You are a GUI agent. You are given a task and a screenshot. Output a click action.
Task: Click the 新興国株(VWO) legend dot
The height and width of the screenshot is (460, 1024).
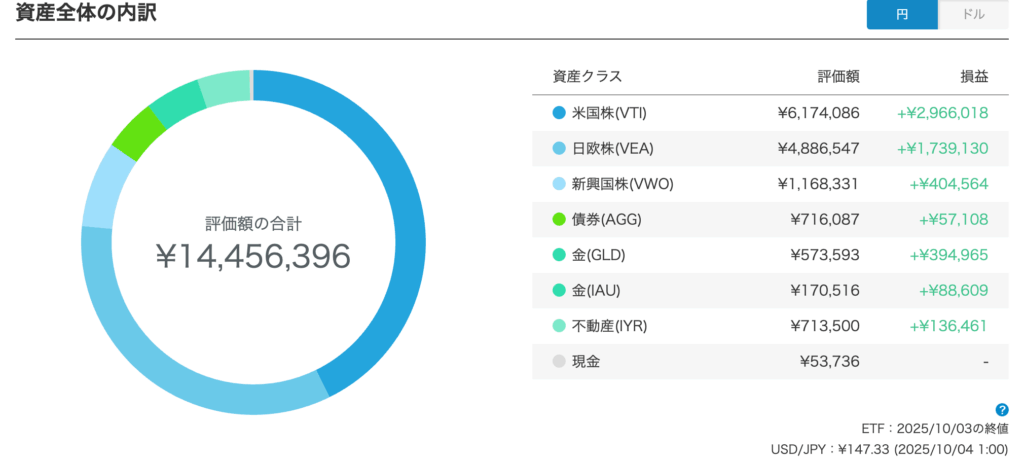(559, 184)
